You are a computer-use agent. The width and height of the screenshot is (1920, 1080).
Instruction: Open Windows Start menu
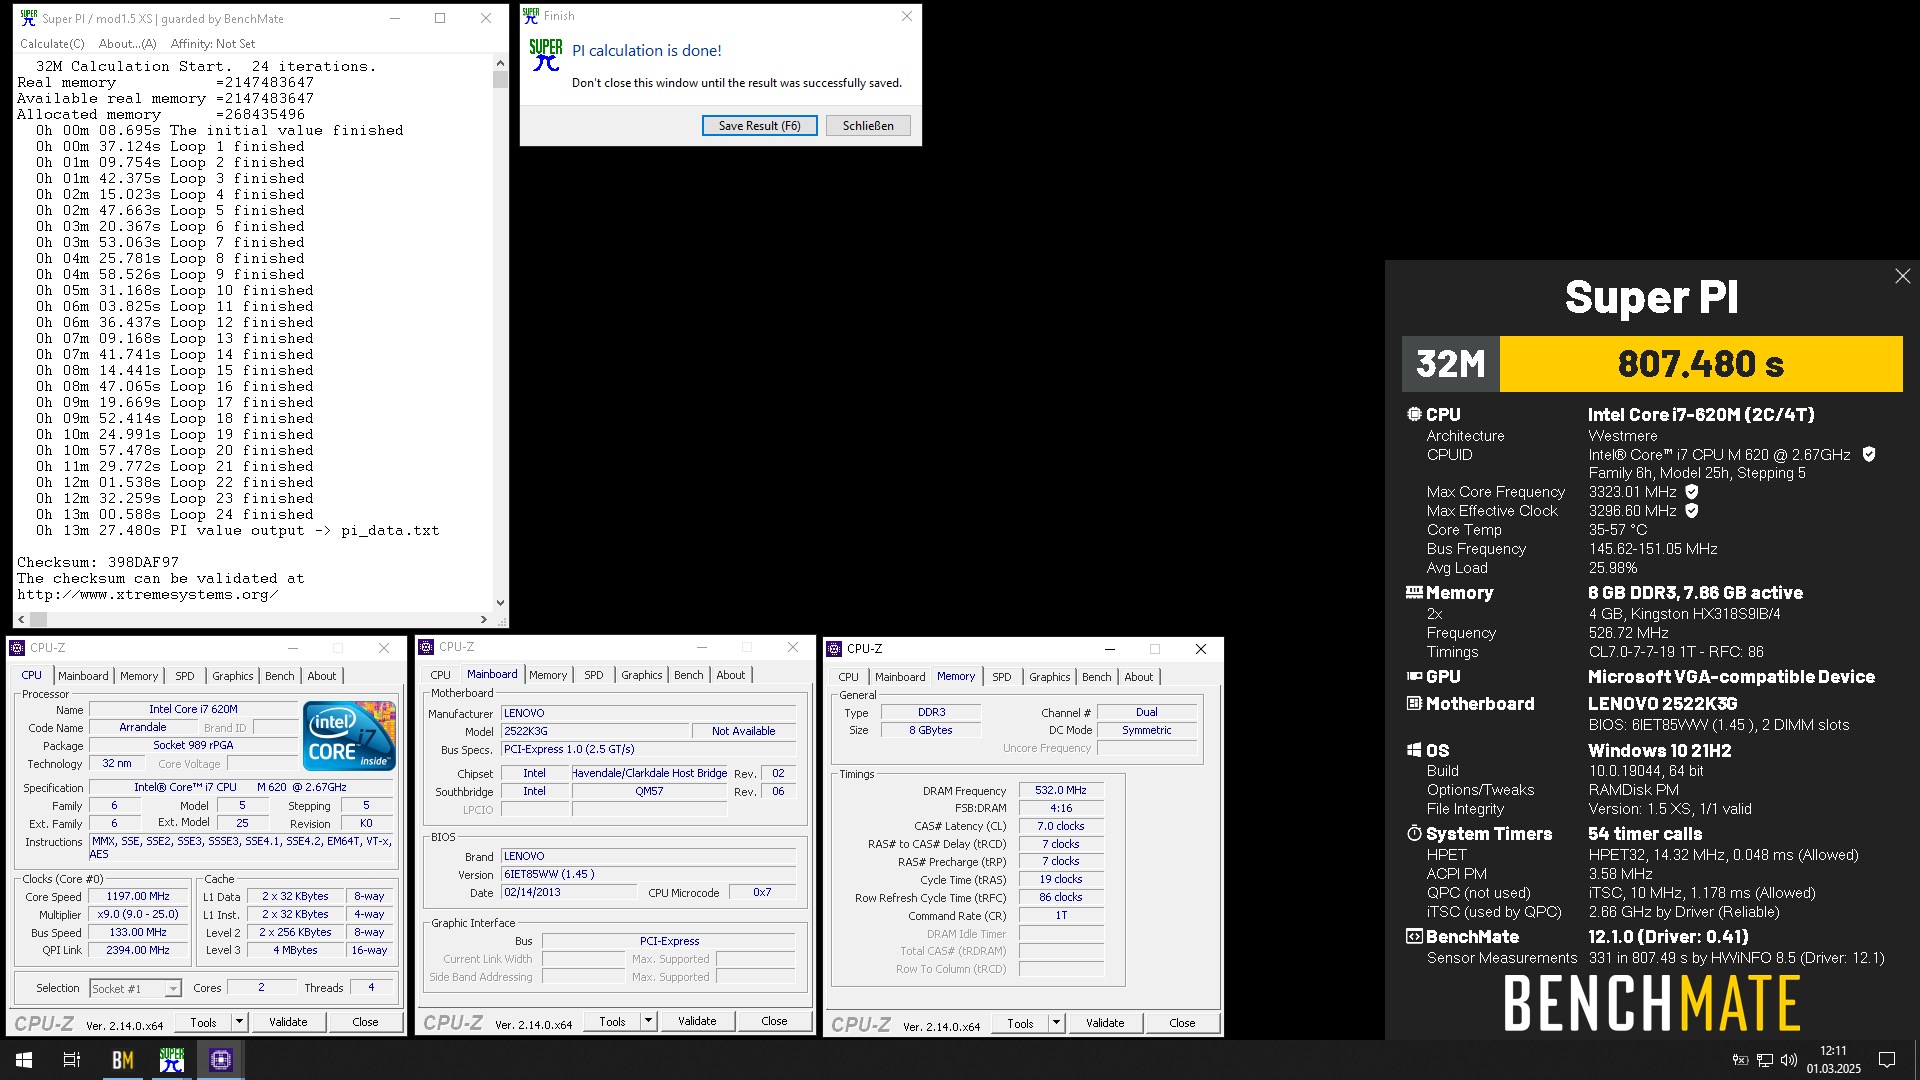tap(24, 1060)
